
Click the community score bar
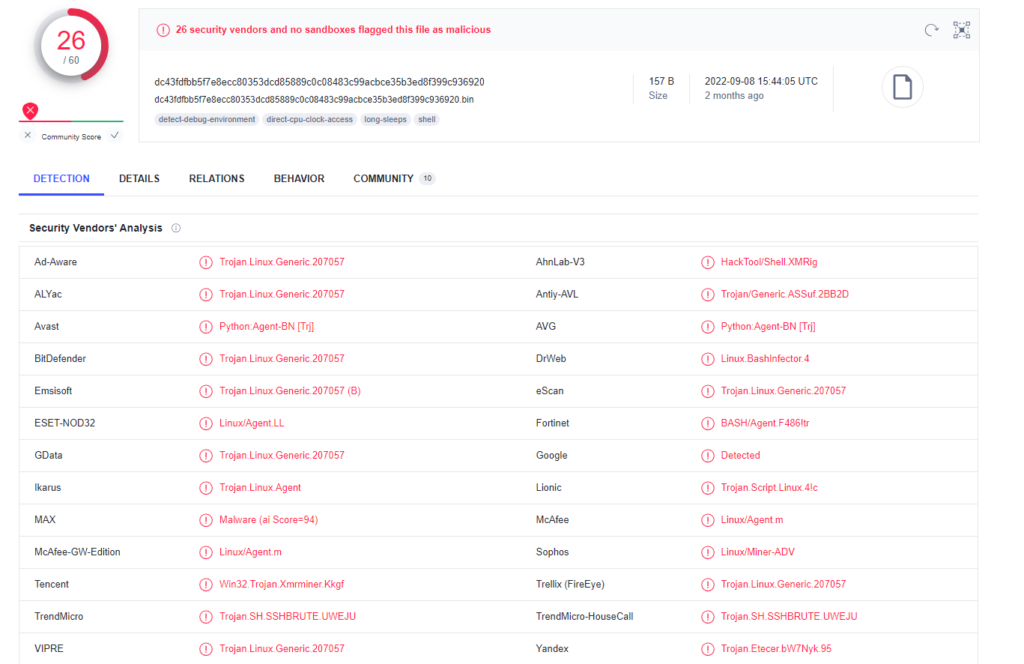tap(71, 121)
